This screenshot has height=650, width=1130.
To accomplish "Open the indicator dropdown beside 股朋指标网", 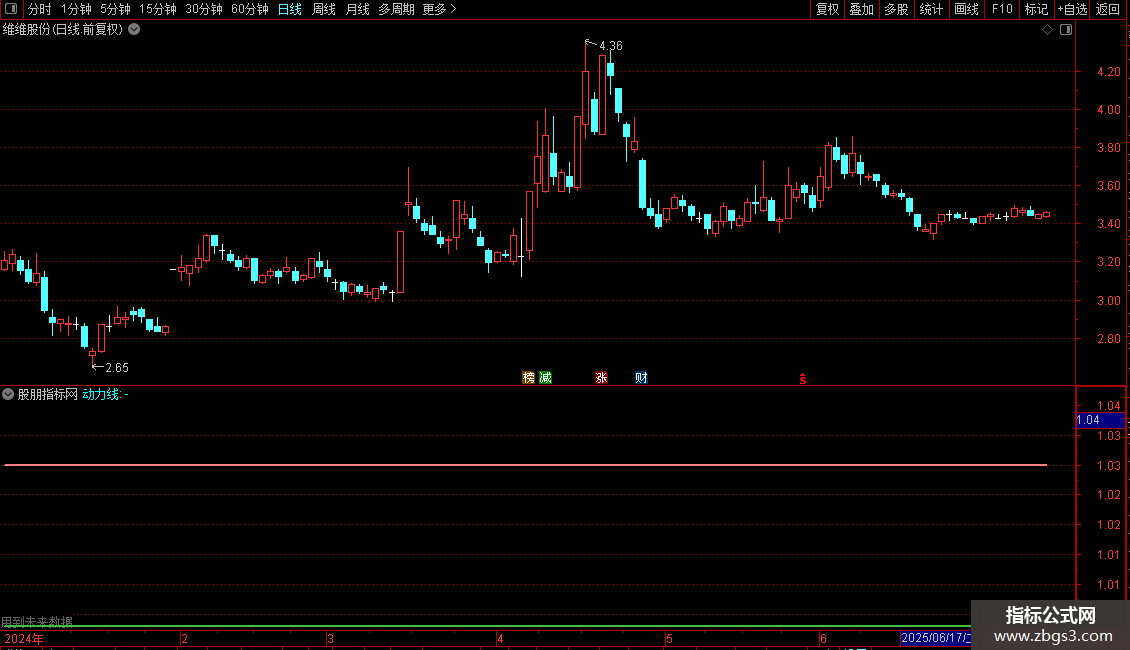I will click(x=8, y=394).
